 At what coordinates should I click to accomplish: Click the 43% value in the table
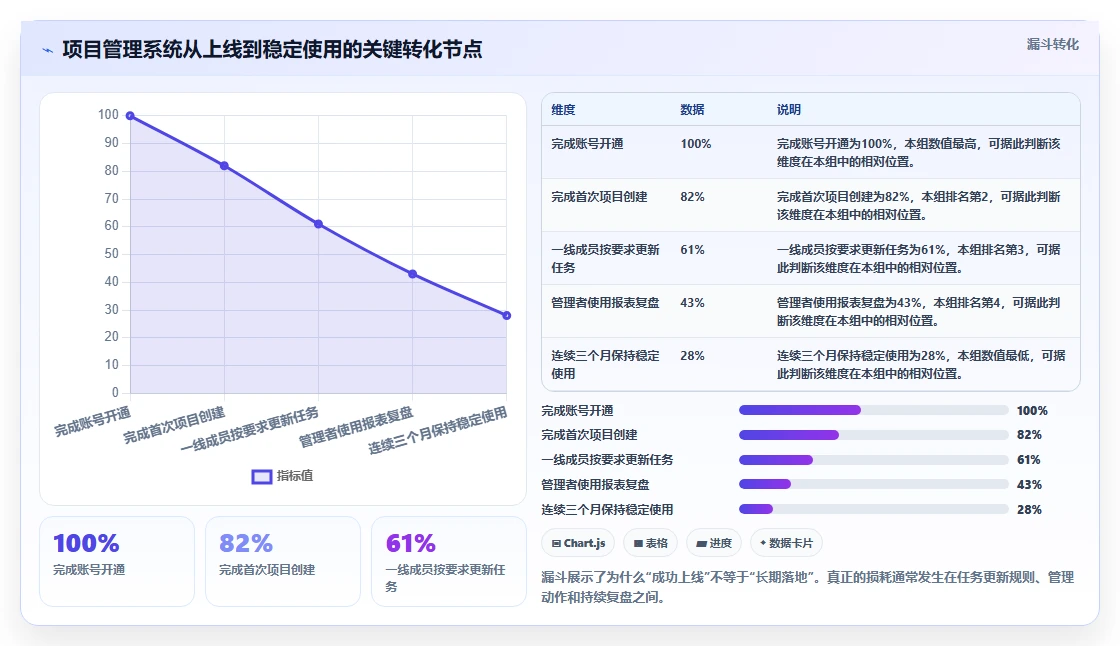[692, 303]
